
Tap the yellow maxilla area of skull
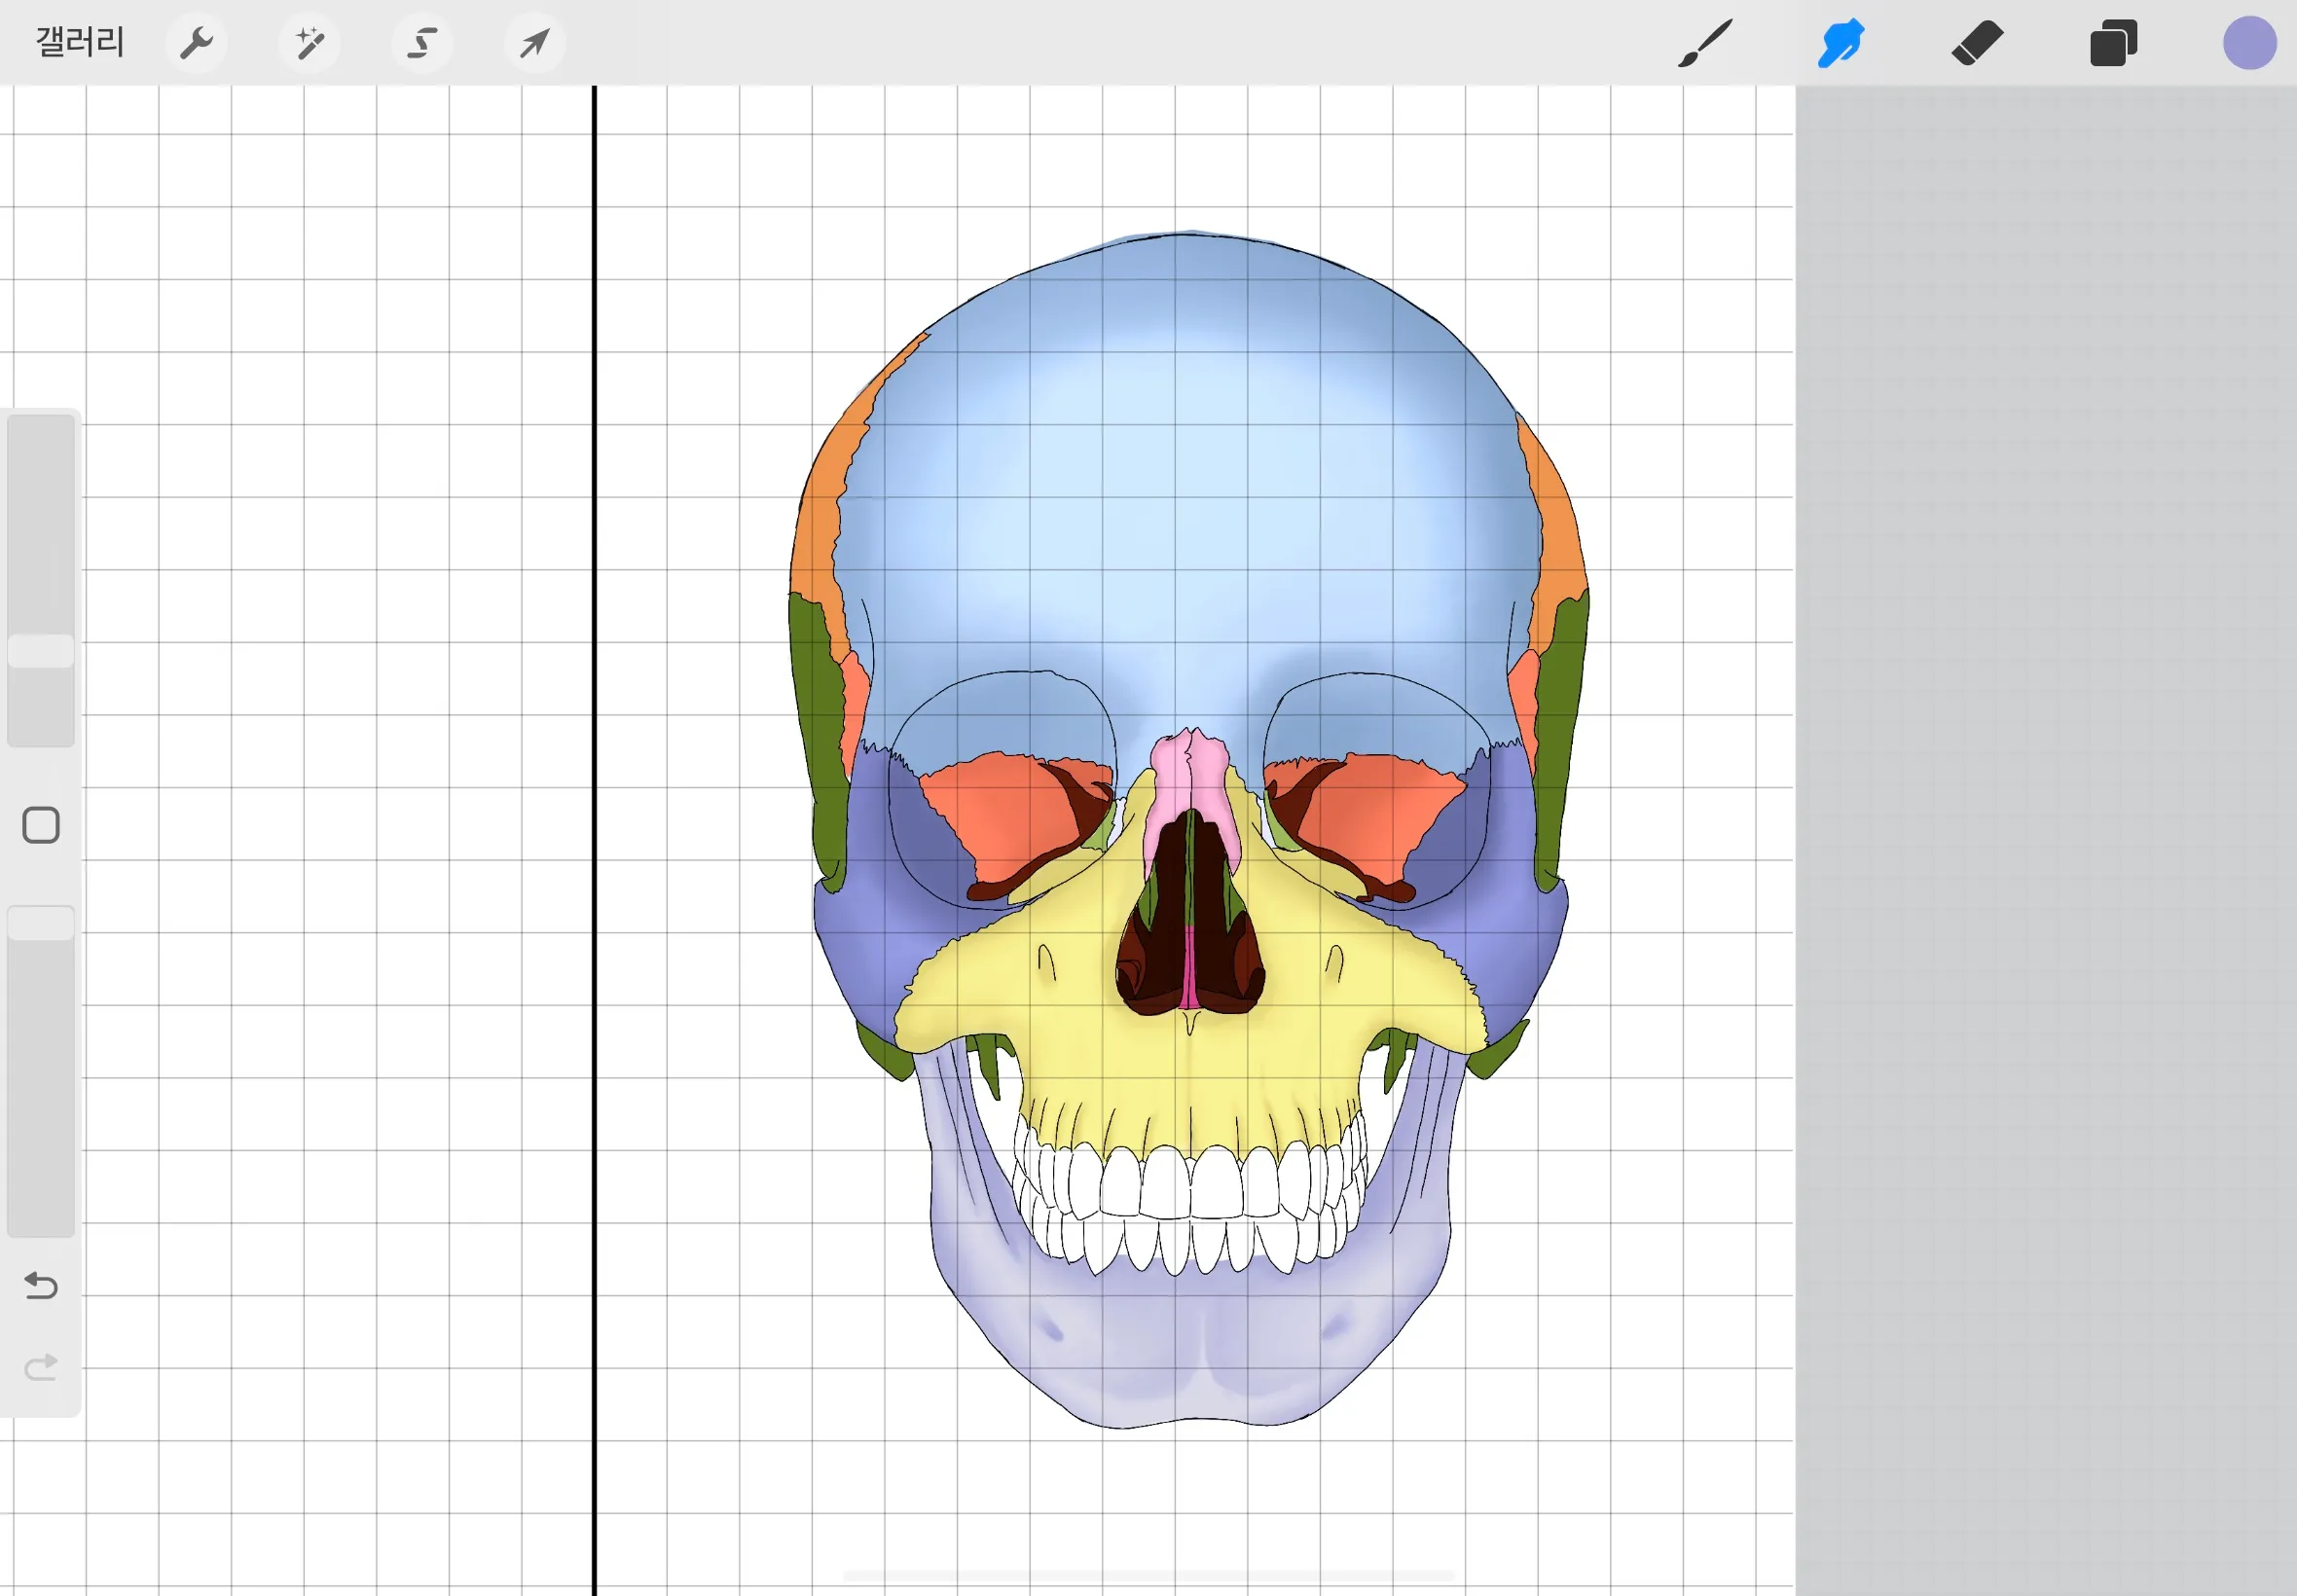(x=1190, y=1060)
